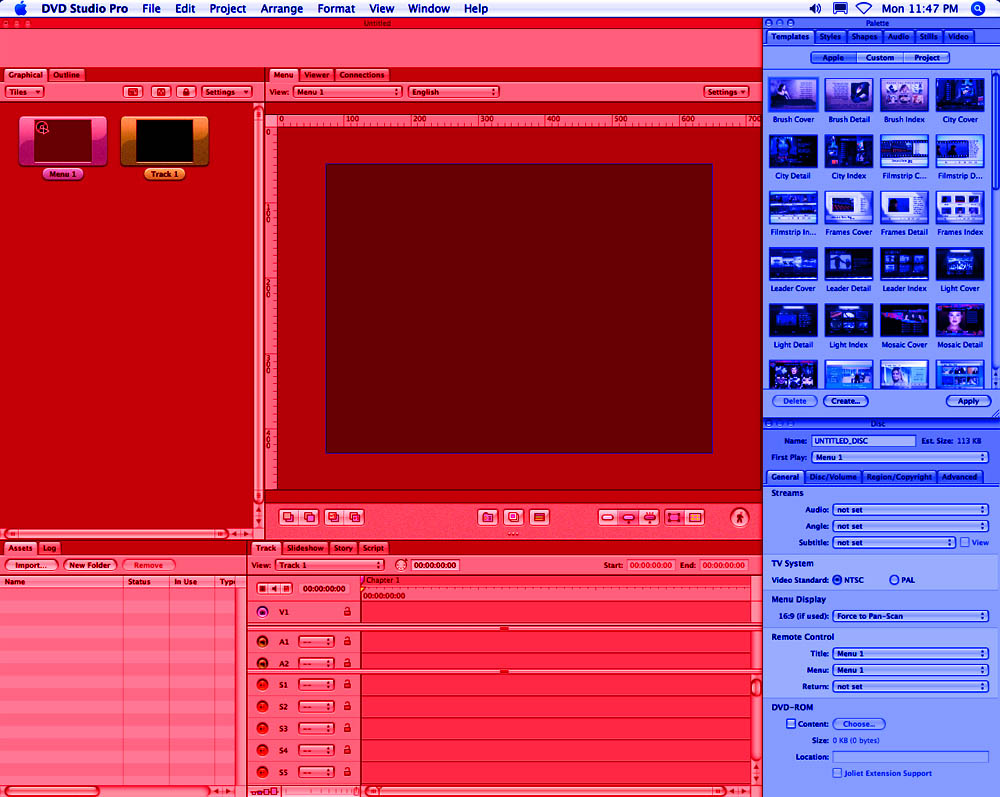The image size is (1000, 797).
Task: Click the A1 track lock icon
Action: [x=348, y=641]
